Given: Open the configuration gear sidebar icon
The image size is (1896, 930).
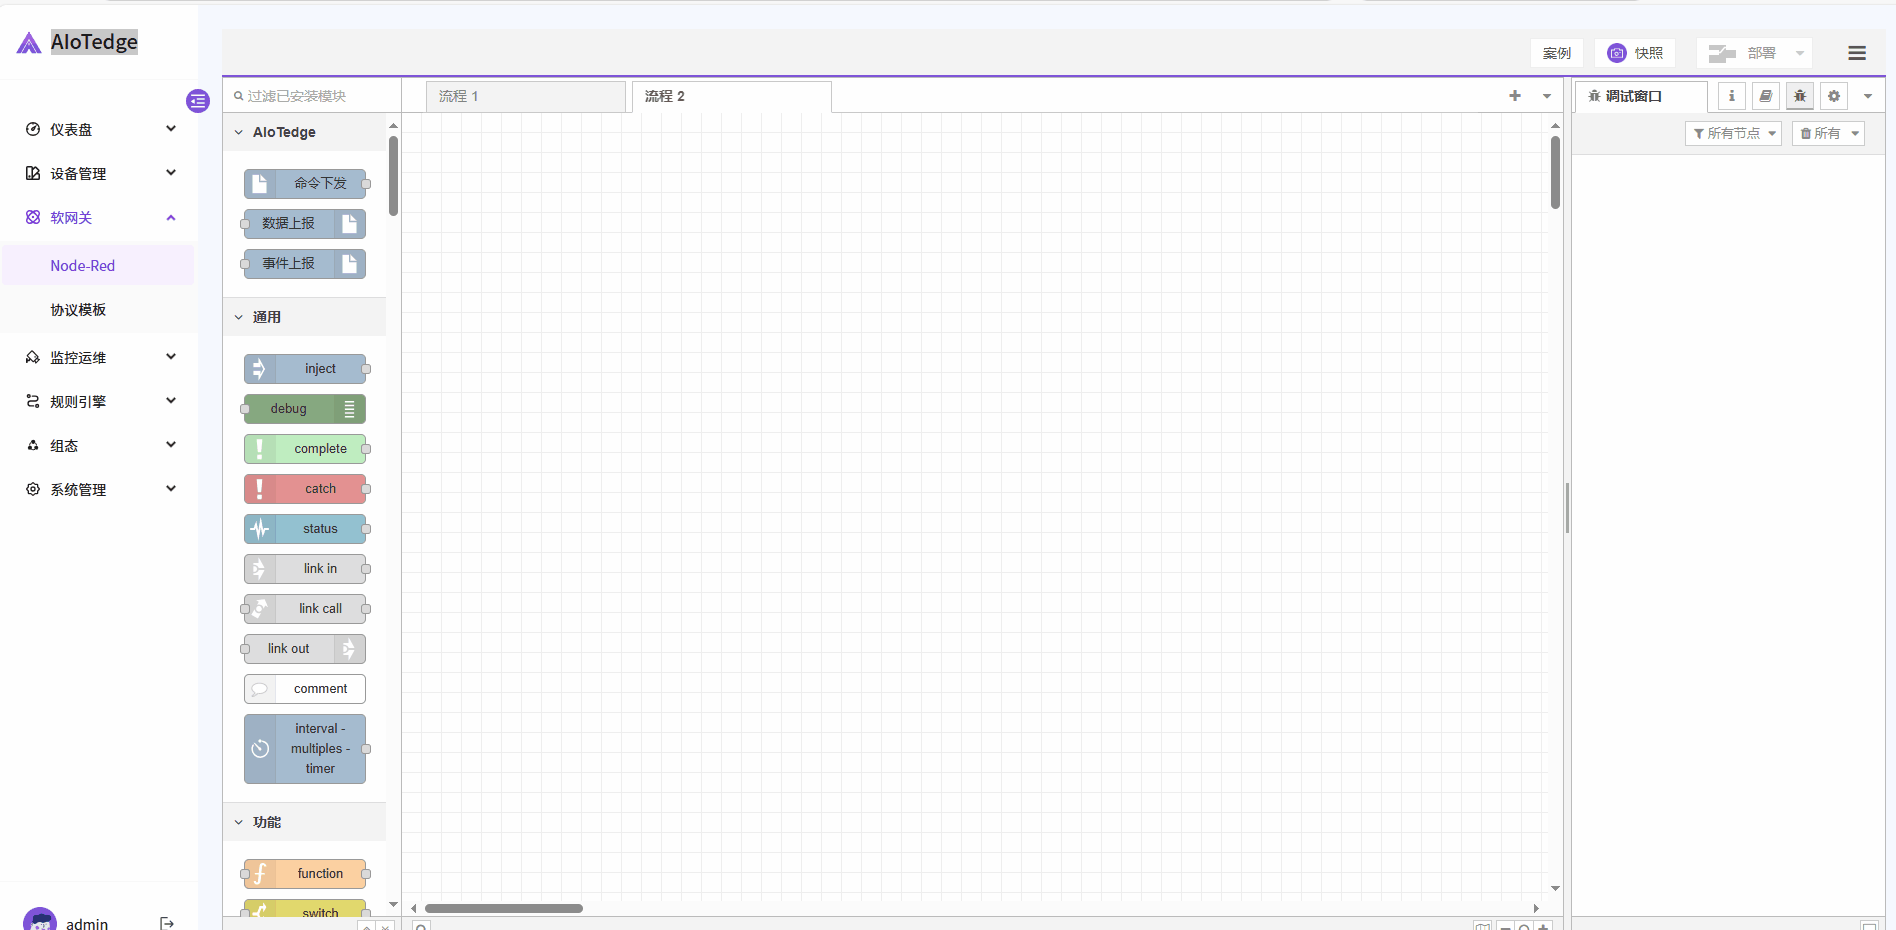Looking at the screenshot, I should 1834,96.
